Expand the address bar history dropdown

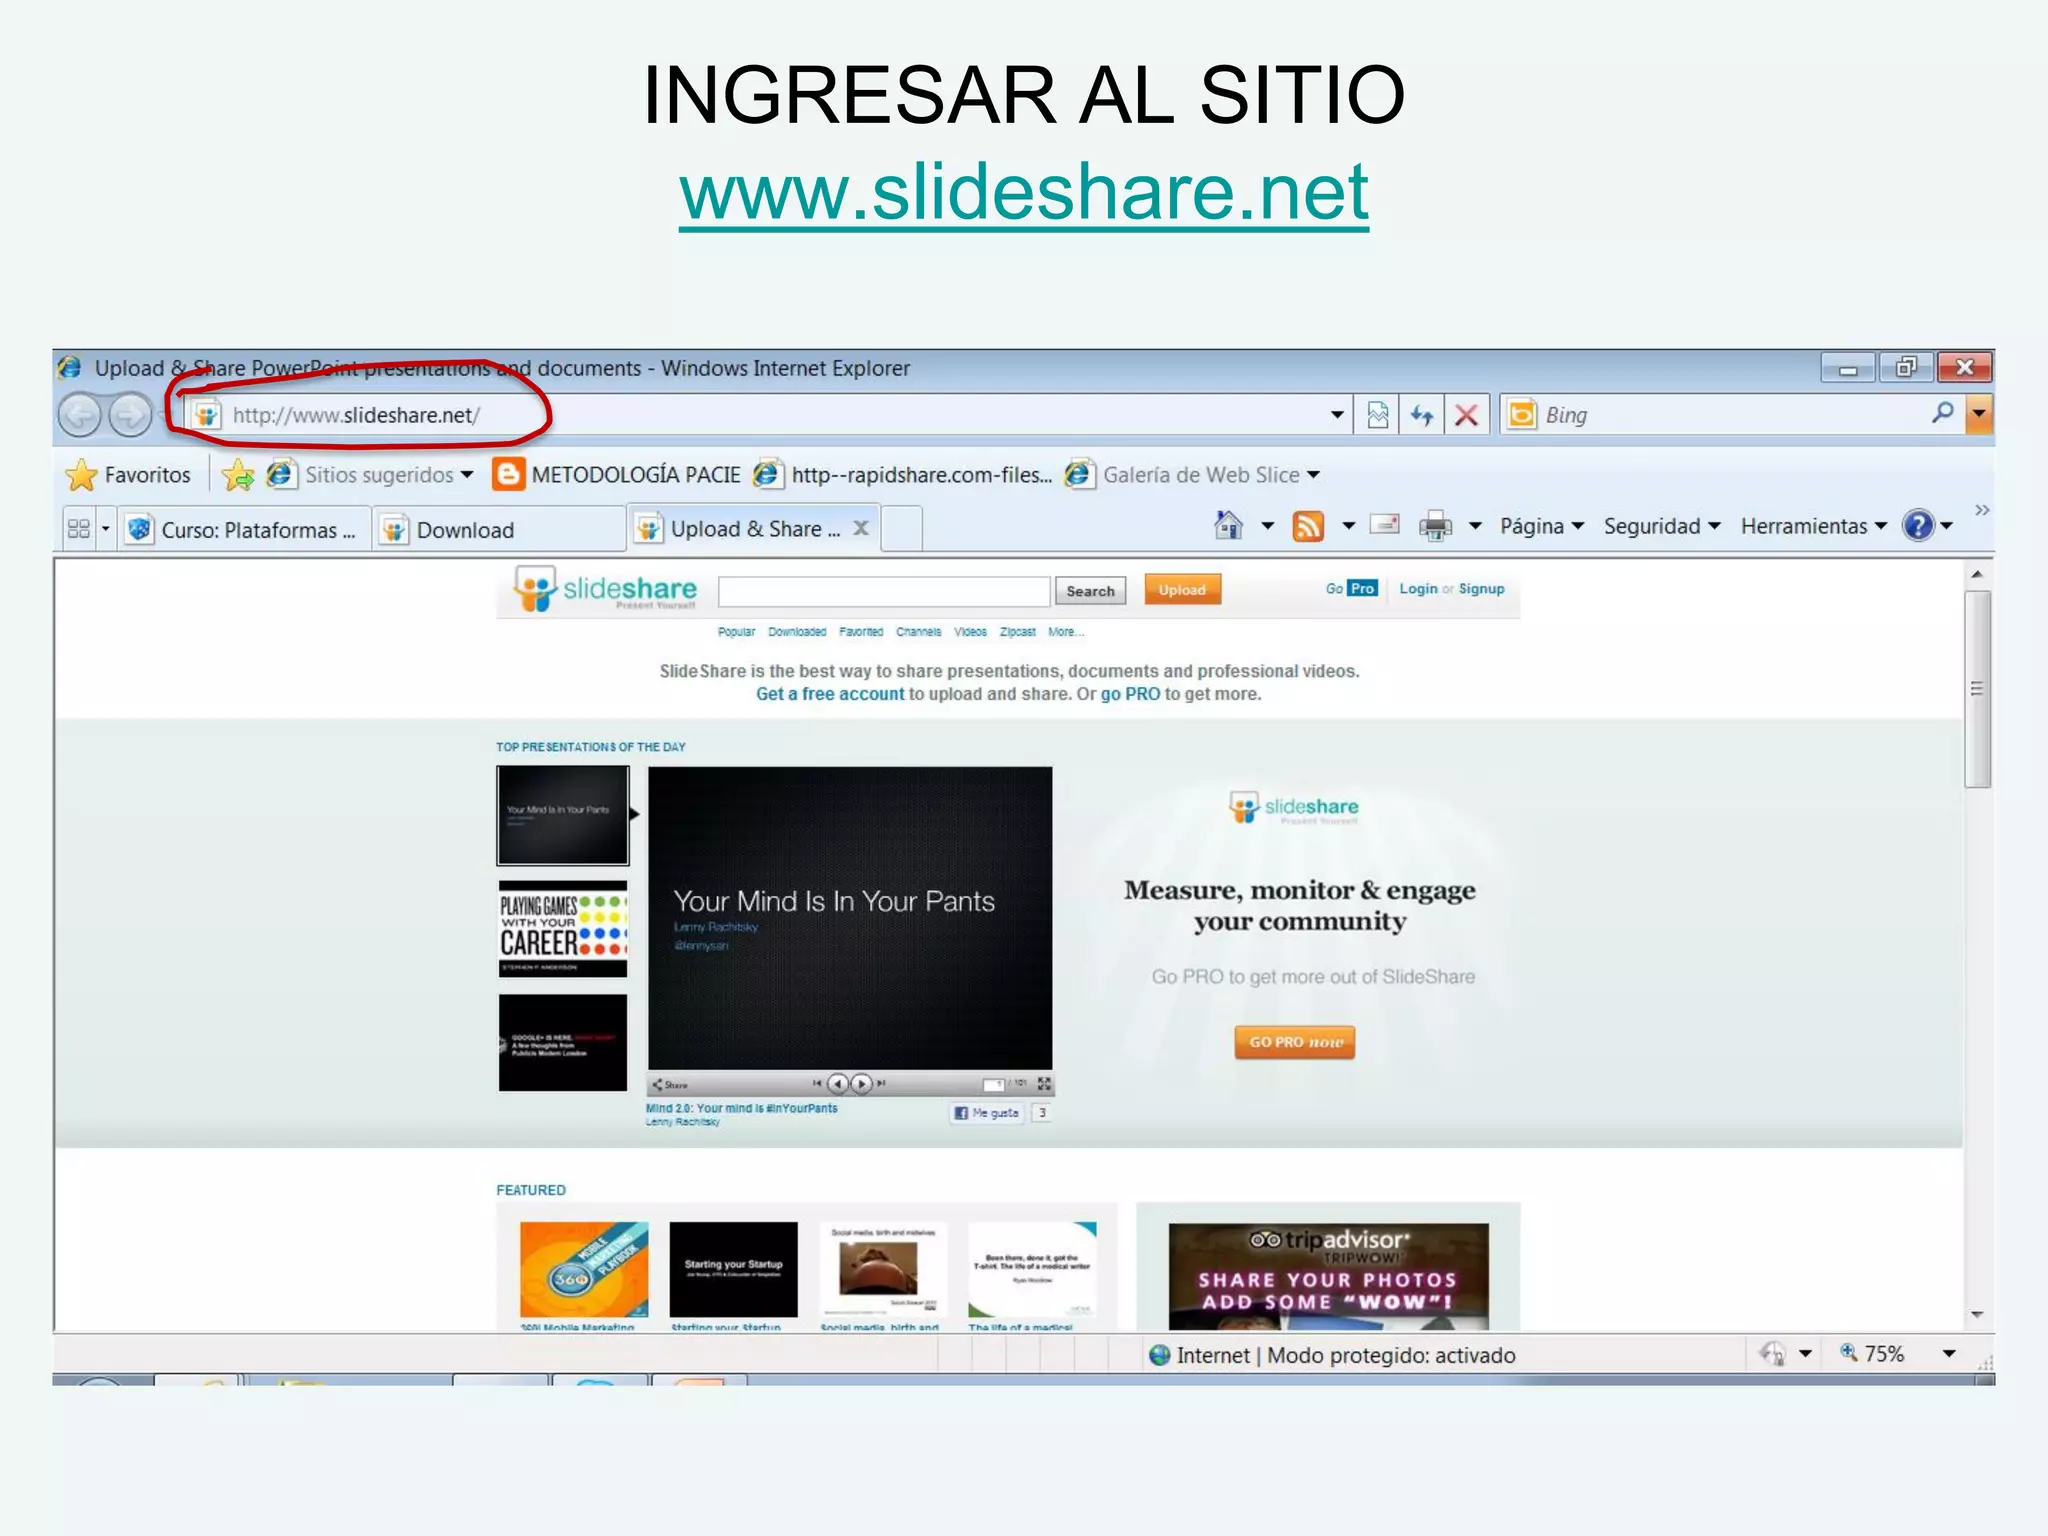(x=1336, y=414)
